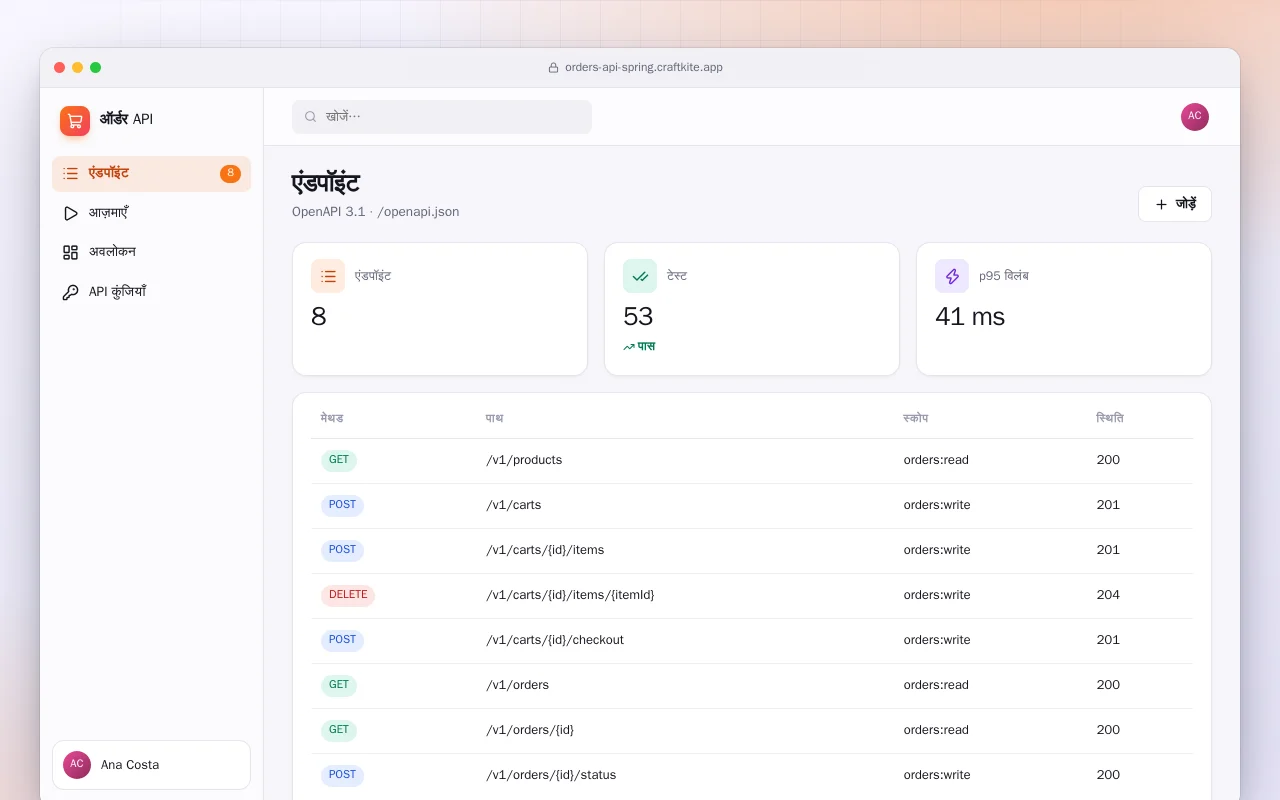This screenshot has width=1280, height=800.
Task: Select the /v1/carts/{id}/items path
Action: [x=545, y=550]
